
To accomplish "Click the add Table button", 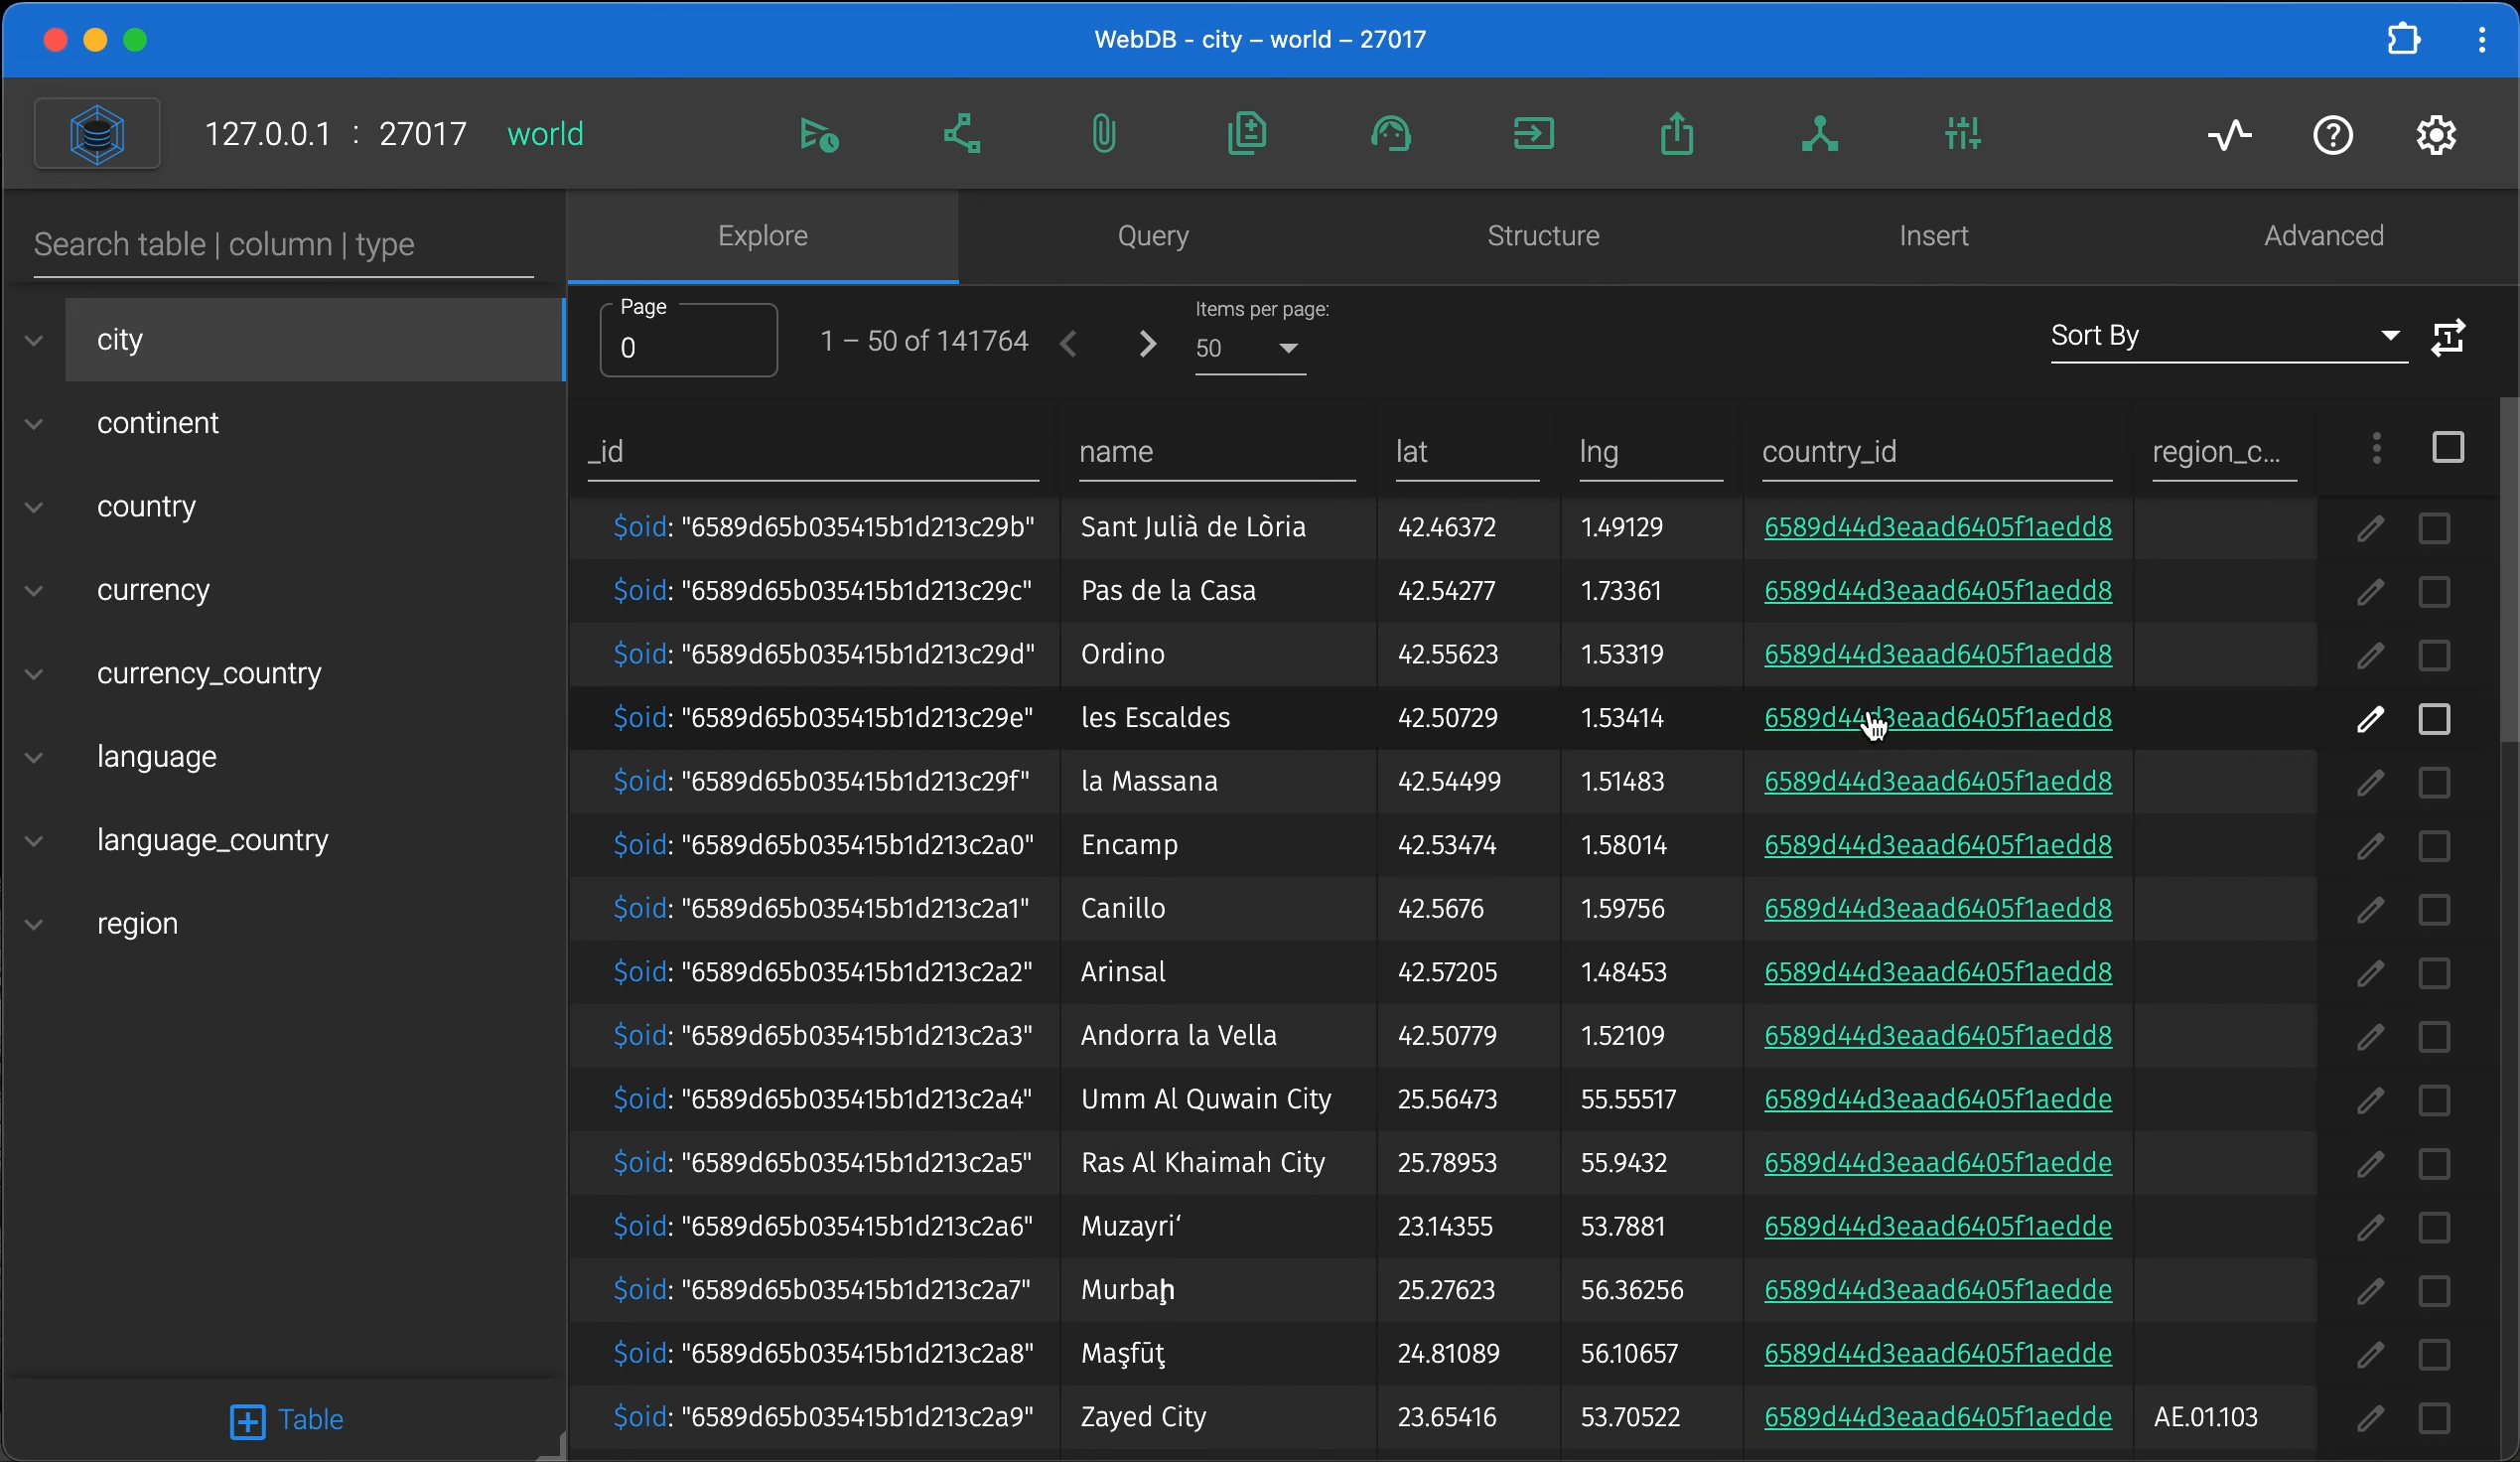I will click(x=286, y=1420).
